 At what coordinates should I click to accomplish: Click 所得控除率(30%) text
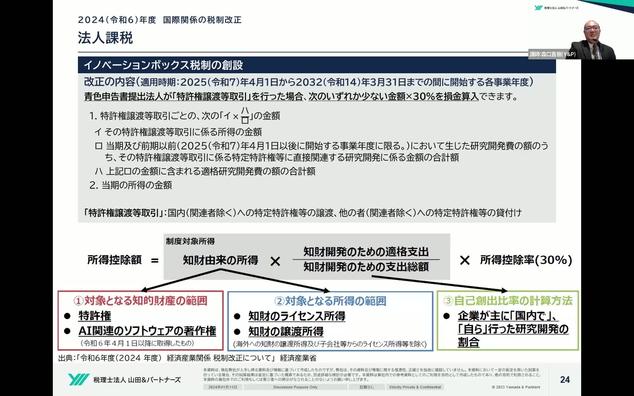(526, 260)
